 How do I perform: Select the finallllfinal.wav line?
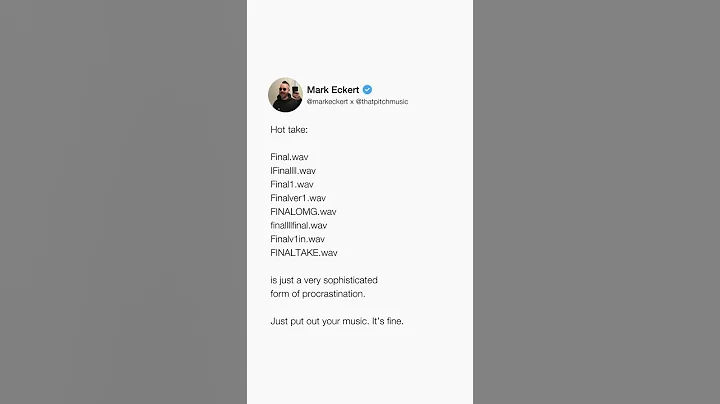tap(298, 225)
